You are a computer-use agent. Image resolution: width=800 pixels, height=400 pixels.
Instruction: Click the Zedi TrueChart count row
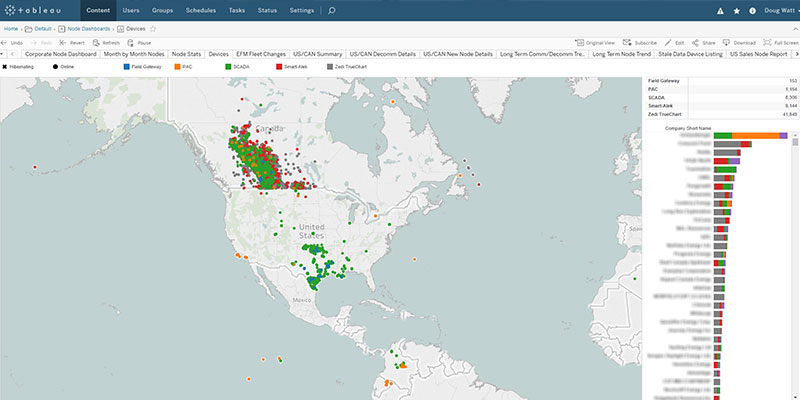point(722,115)
